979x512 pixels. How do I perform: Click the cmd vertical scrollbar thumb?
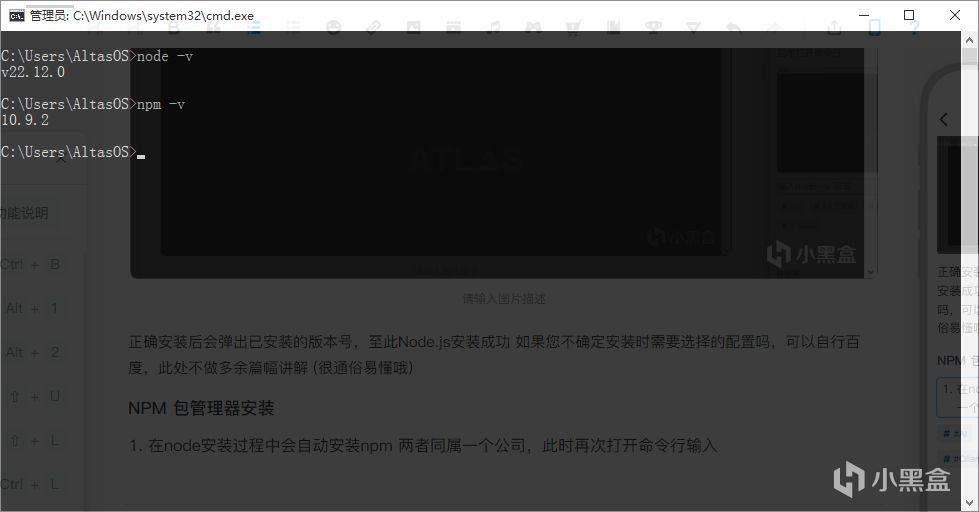969,57
